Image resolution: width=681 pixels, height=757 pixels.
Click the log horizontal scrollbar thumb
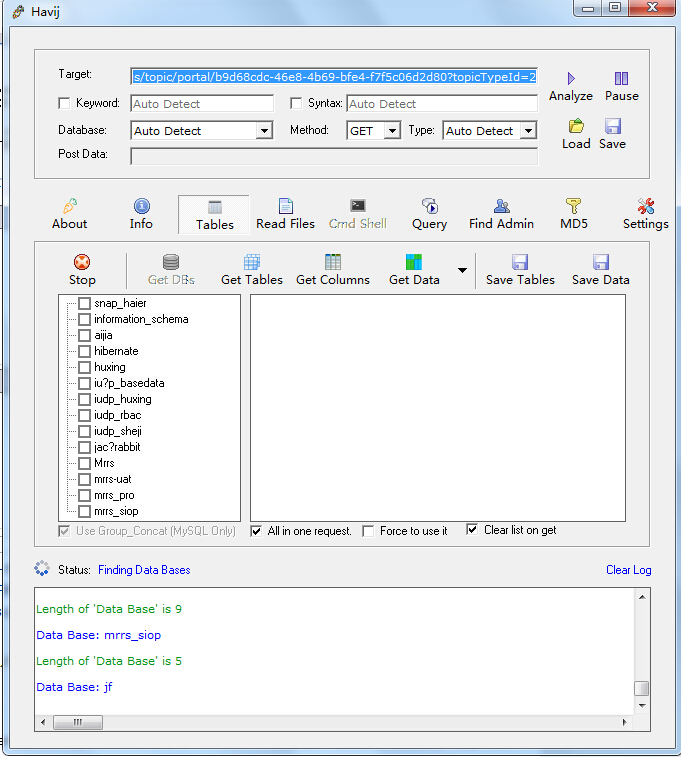tap(78, 722)
